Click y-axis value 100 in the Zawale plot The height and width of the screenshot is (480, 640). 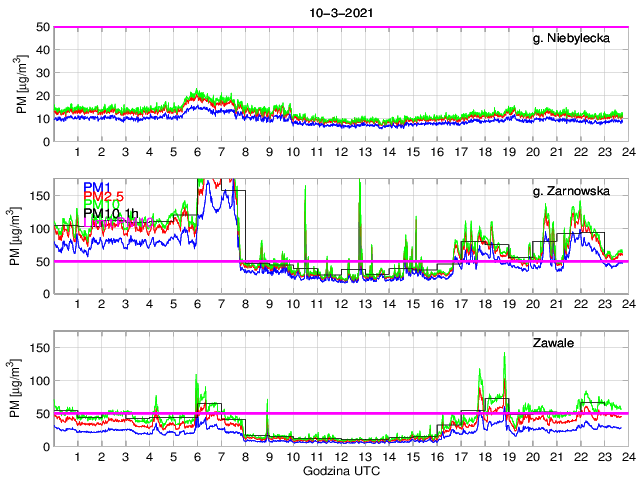[x=40, y=381]
